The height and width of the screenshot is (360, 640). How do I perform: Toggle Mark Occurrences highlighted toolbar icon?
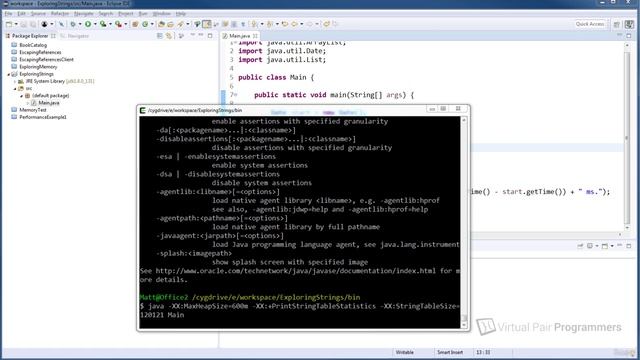[207, 24]
